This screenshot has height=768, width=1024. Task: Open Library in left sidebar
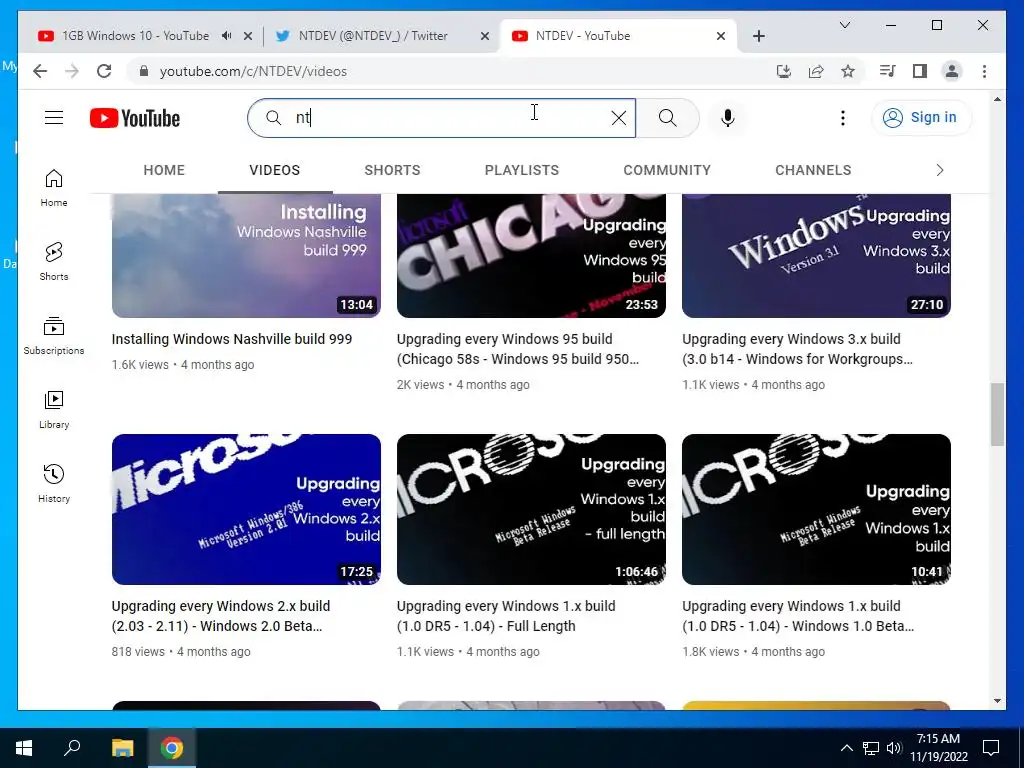[54, 410]
